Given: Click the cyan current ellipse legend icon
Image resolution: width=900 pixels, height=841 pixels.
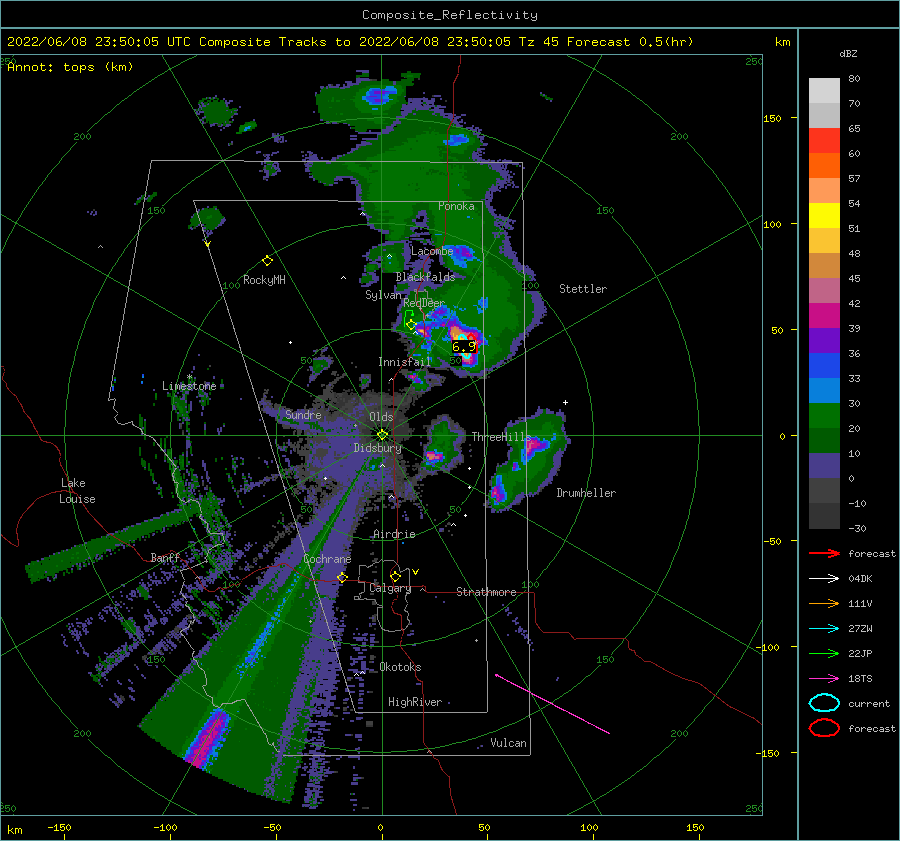Looking at the screenshot, I should coord(824,703).
